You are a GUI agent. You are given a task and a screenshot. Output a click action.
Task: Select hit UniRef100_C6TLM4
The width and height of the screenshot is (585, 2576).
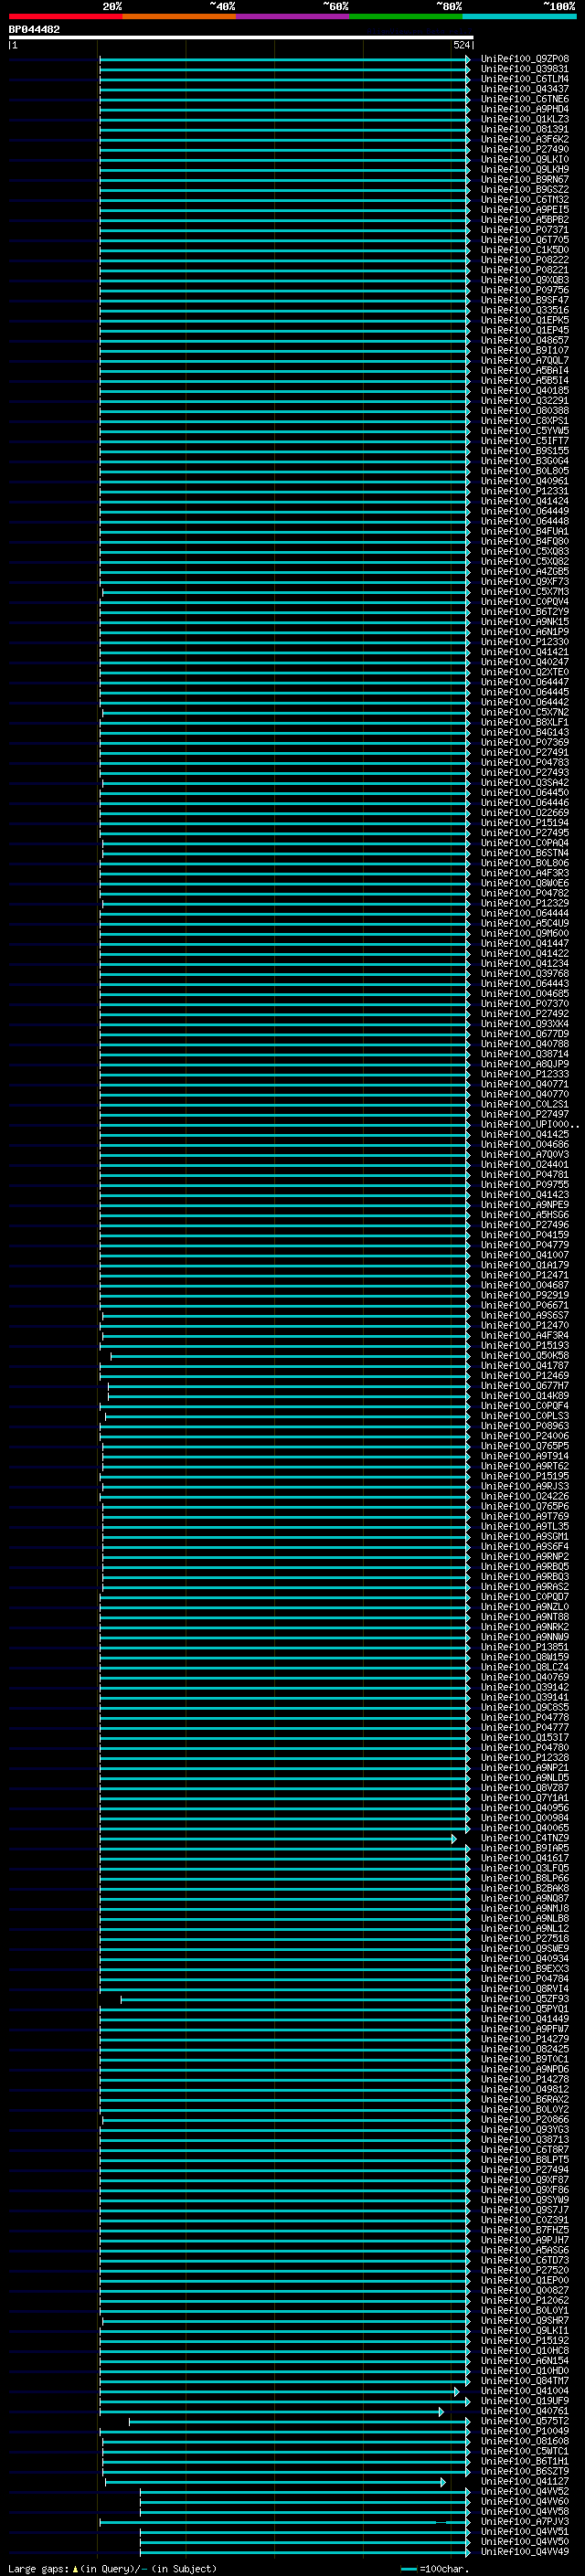[525, 79]
